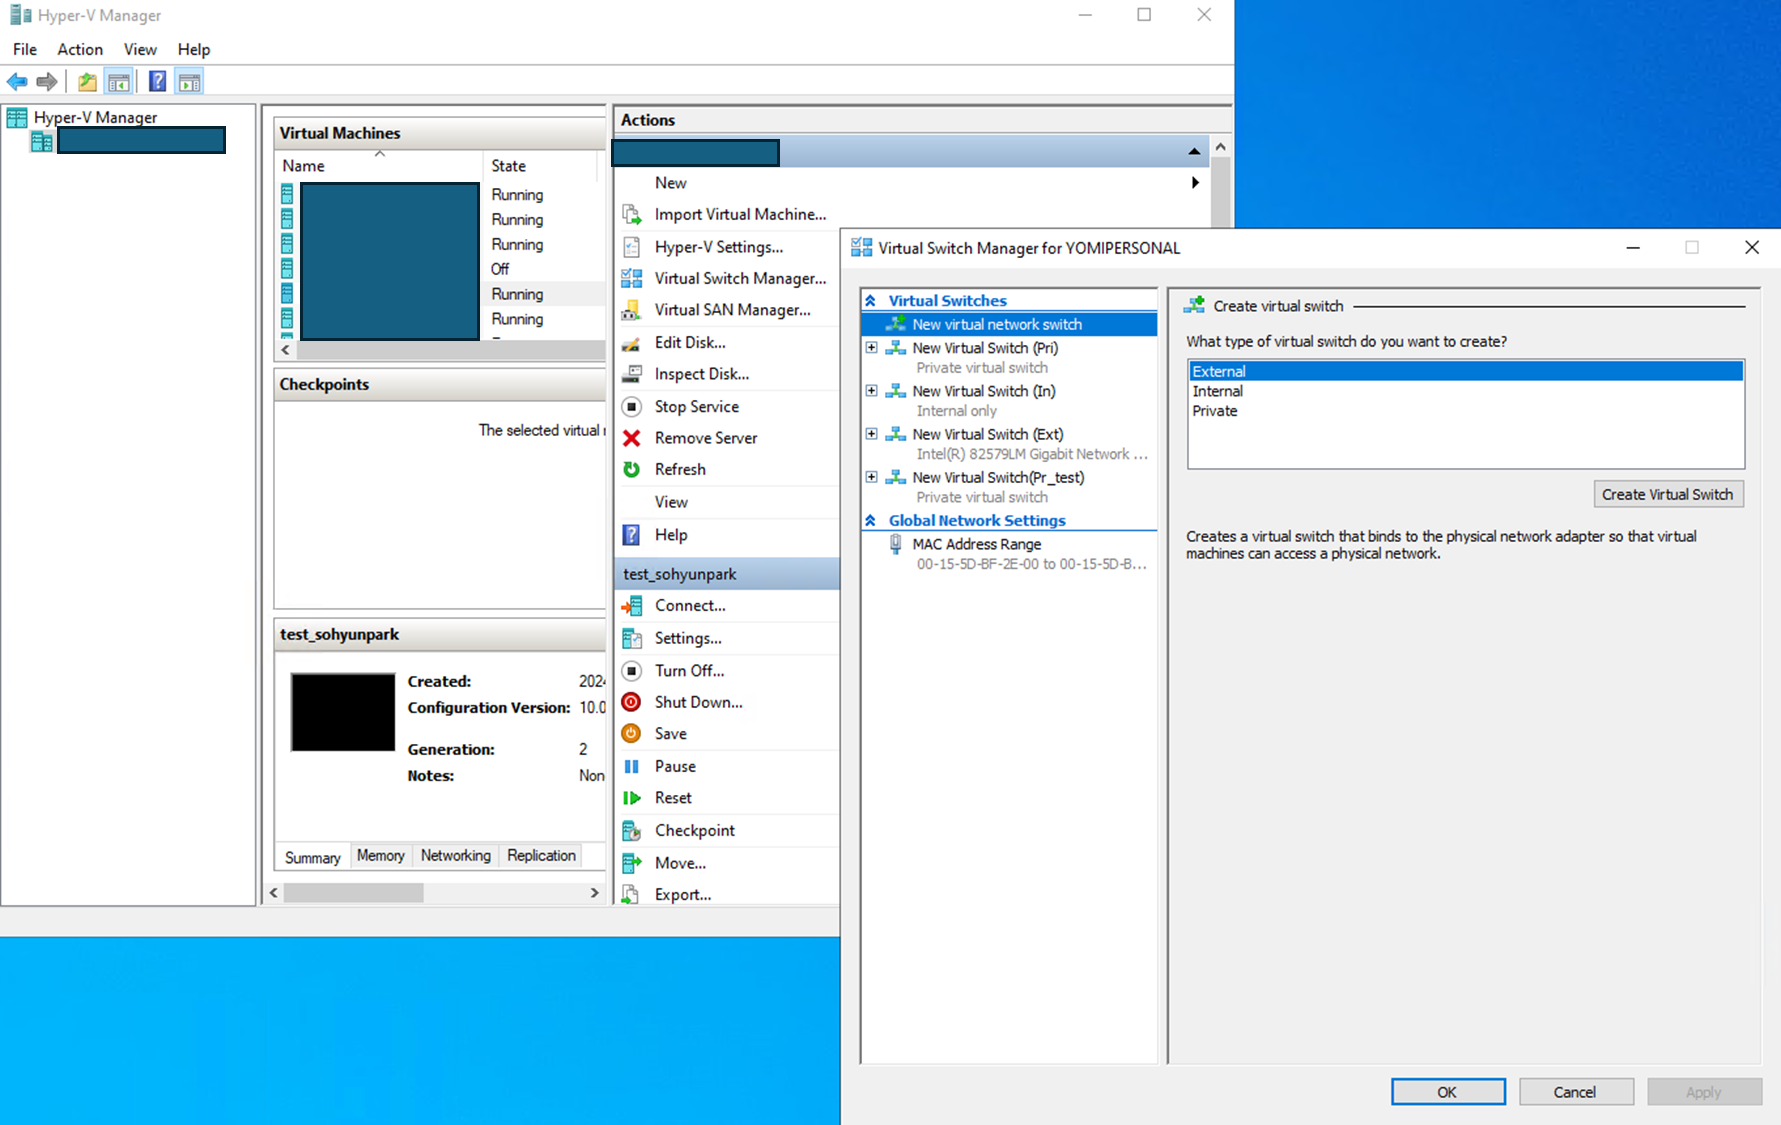The height and width of the screenshot is (1125, 1781).
Task: Collapse the Virtual Switches section
Action: click(x=871, y=301)
